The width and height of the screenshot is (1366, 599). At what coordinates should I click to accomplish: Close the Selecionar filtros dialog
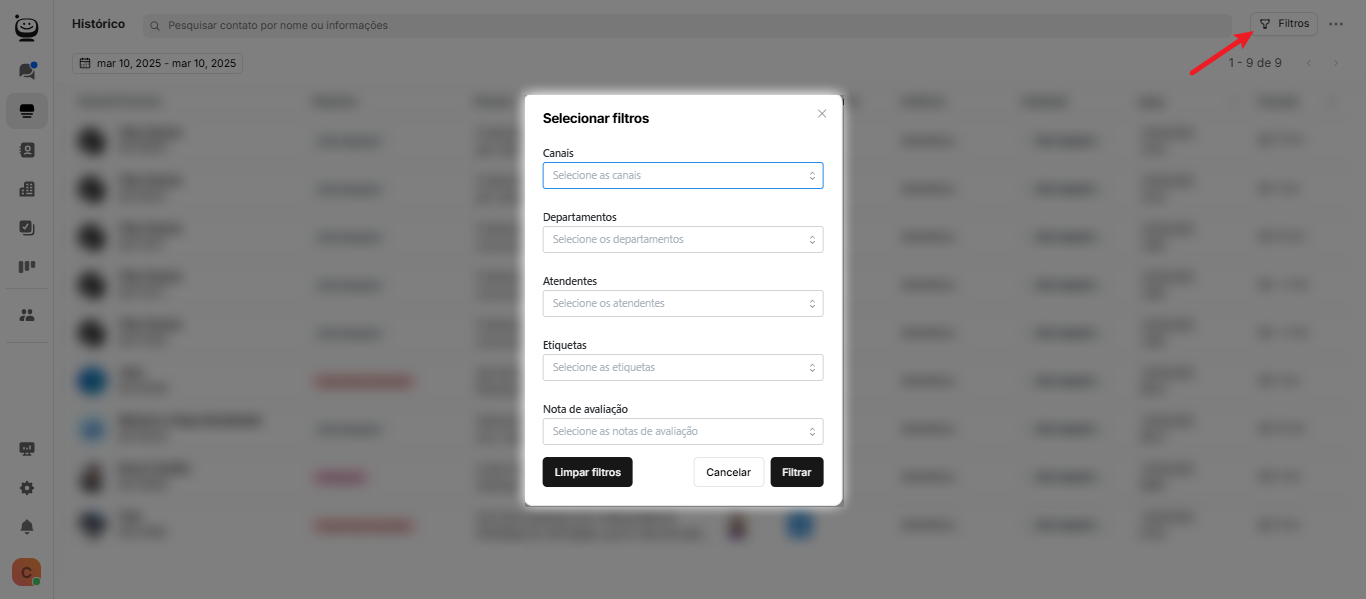(822, 114)
